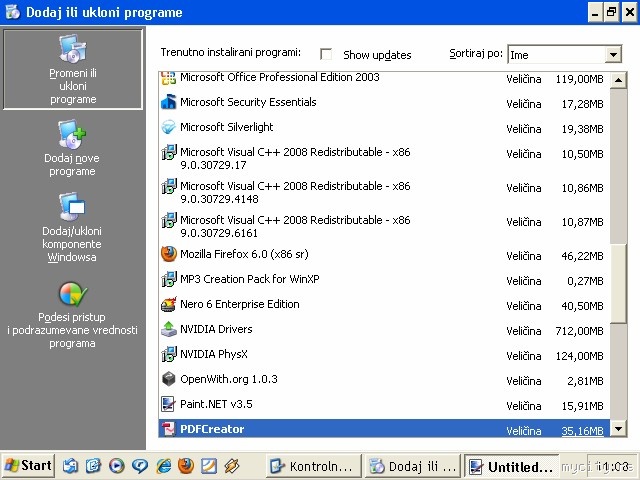Select Visual C++ 2008 Redistributable 9.0.30729.6161 text
Viewport: 640px width, 480px height.
tap(295, 226)
